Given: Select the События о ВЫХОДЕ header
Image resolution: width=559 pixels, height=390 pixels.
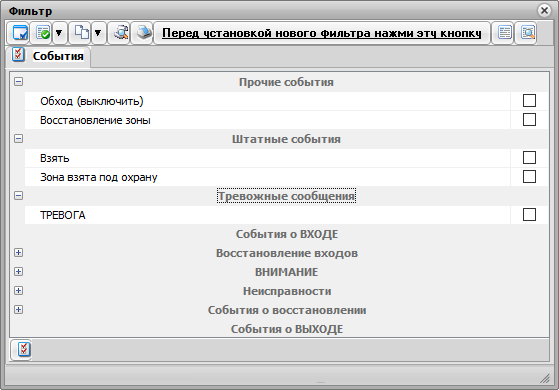Looking at the screenshot, I should coord(287,329).
